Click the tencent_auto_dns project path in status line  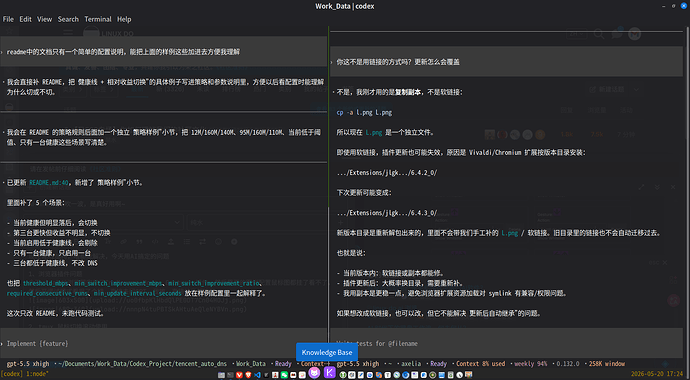pyautogui.click(x=142, y=364)
